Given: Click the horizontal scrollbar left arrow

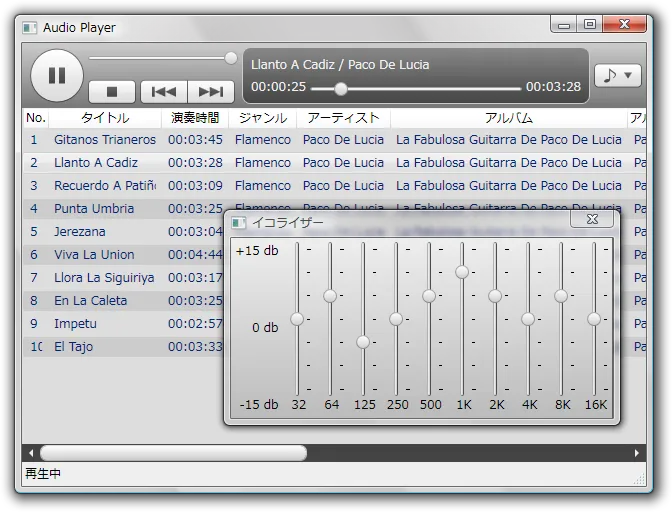Looking at the screenshot, I should point(30,453).
